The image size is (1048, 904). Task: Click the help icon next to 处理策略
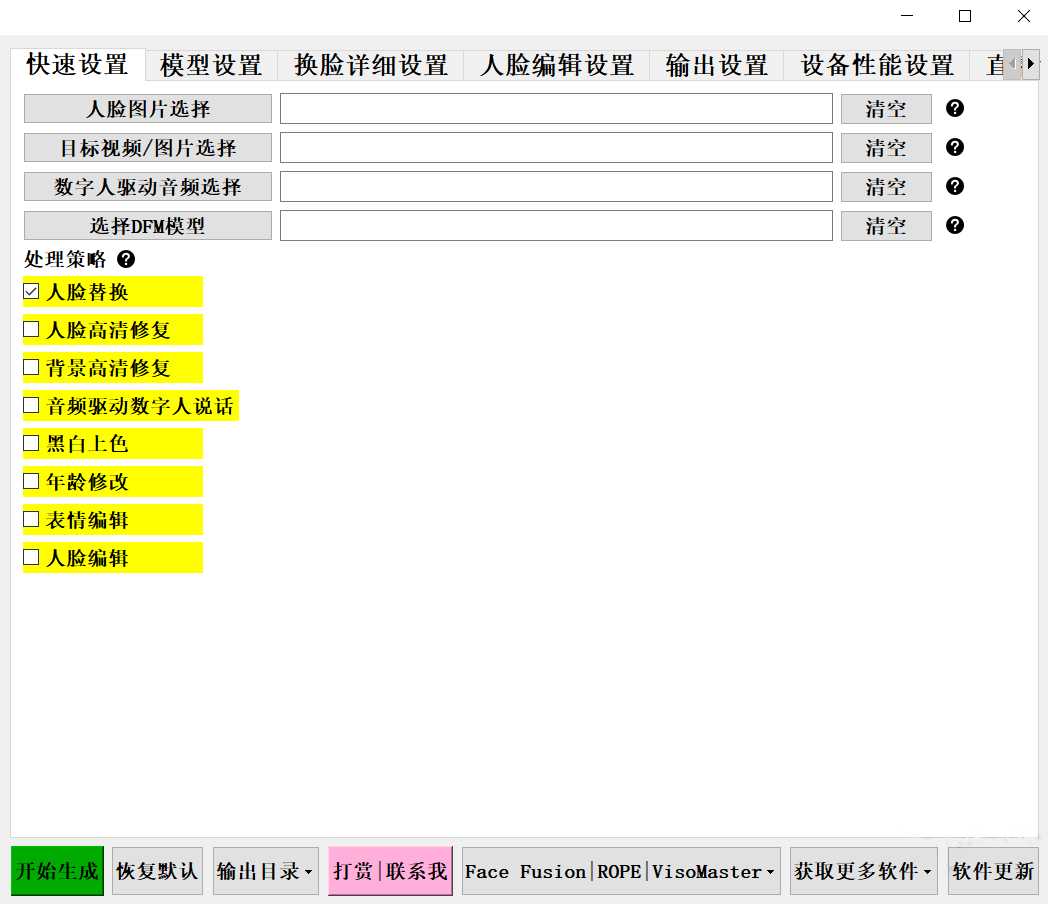126,259
